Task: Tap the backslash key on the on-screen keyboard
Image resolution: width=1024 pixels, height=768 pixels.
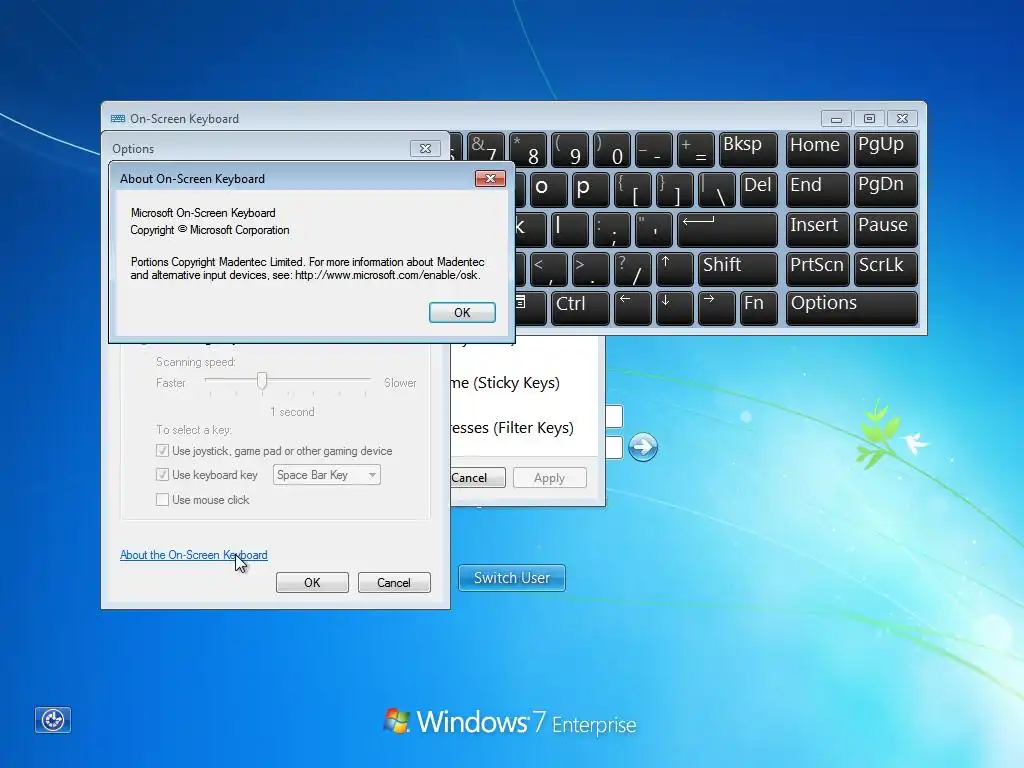Action: point(716,189)
